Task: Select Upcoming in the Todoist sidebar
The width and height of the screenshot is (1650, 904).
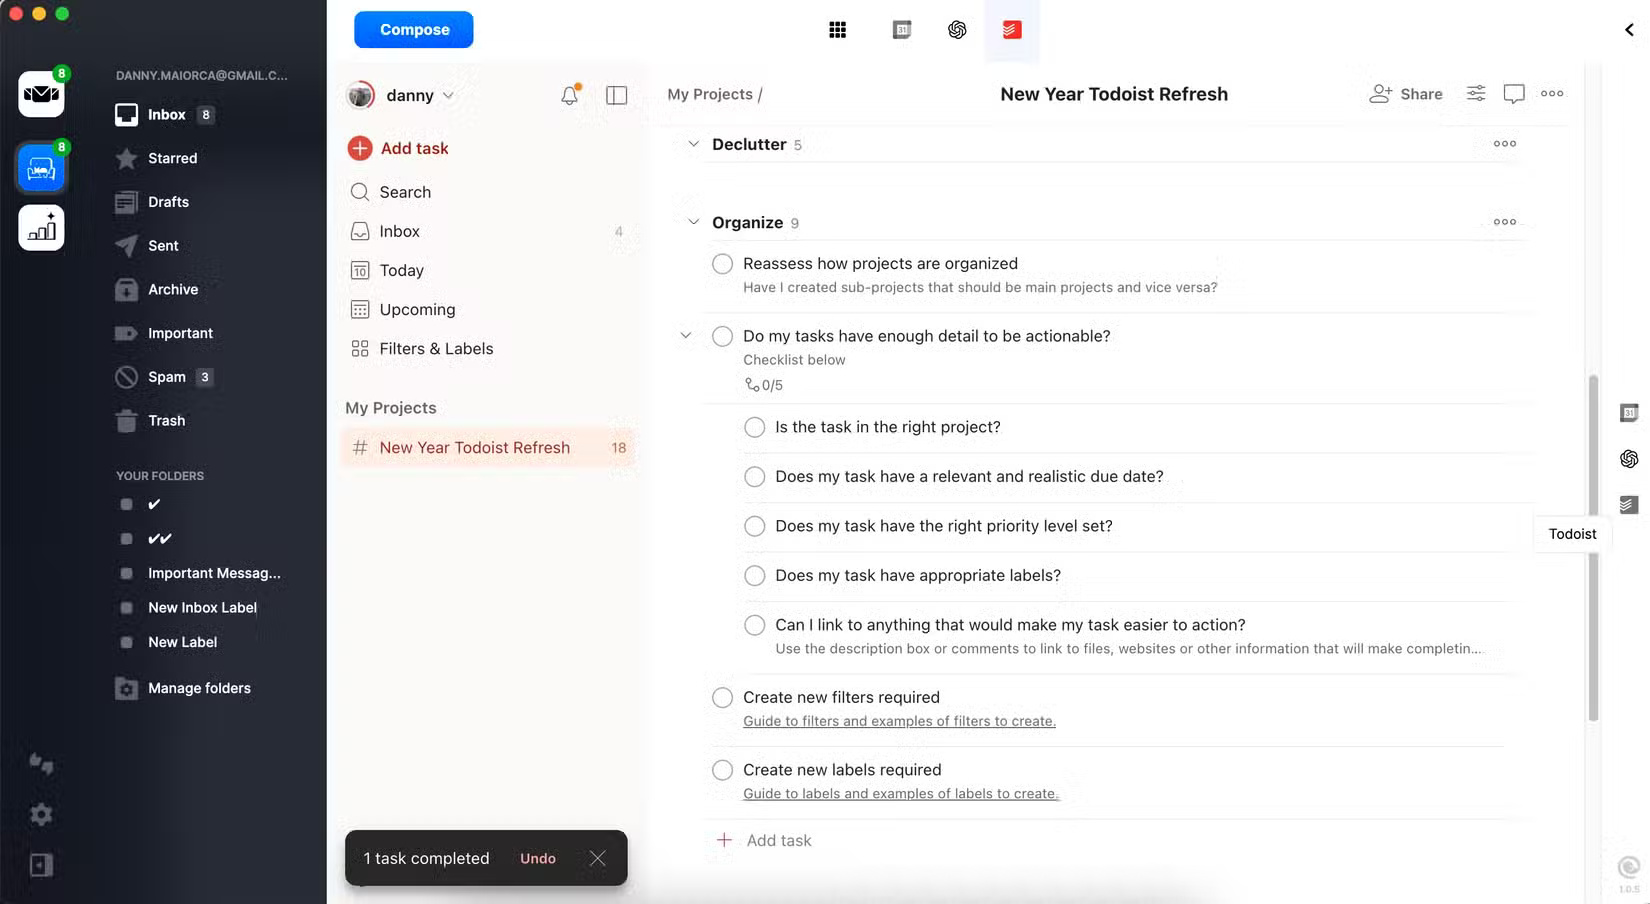Action: click(416, 309)
